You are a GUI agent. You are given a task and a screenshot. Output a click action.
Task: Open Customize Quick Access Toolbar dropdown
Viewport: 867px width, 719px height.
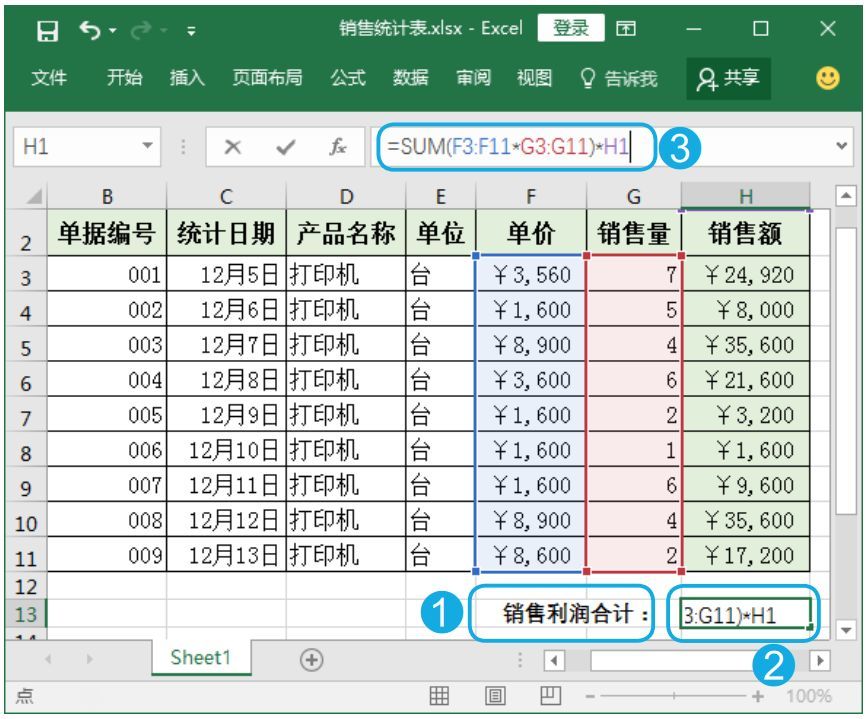coord(191,31)
